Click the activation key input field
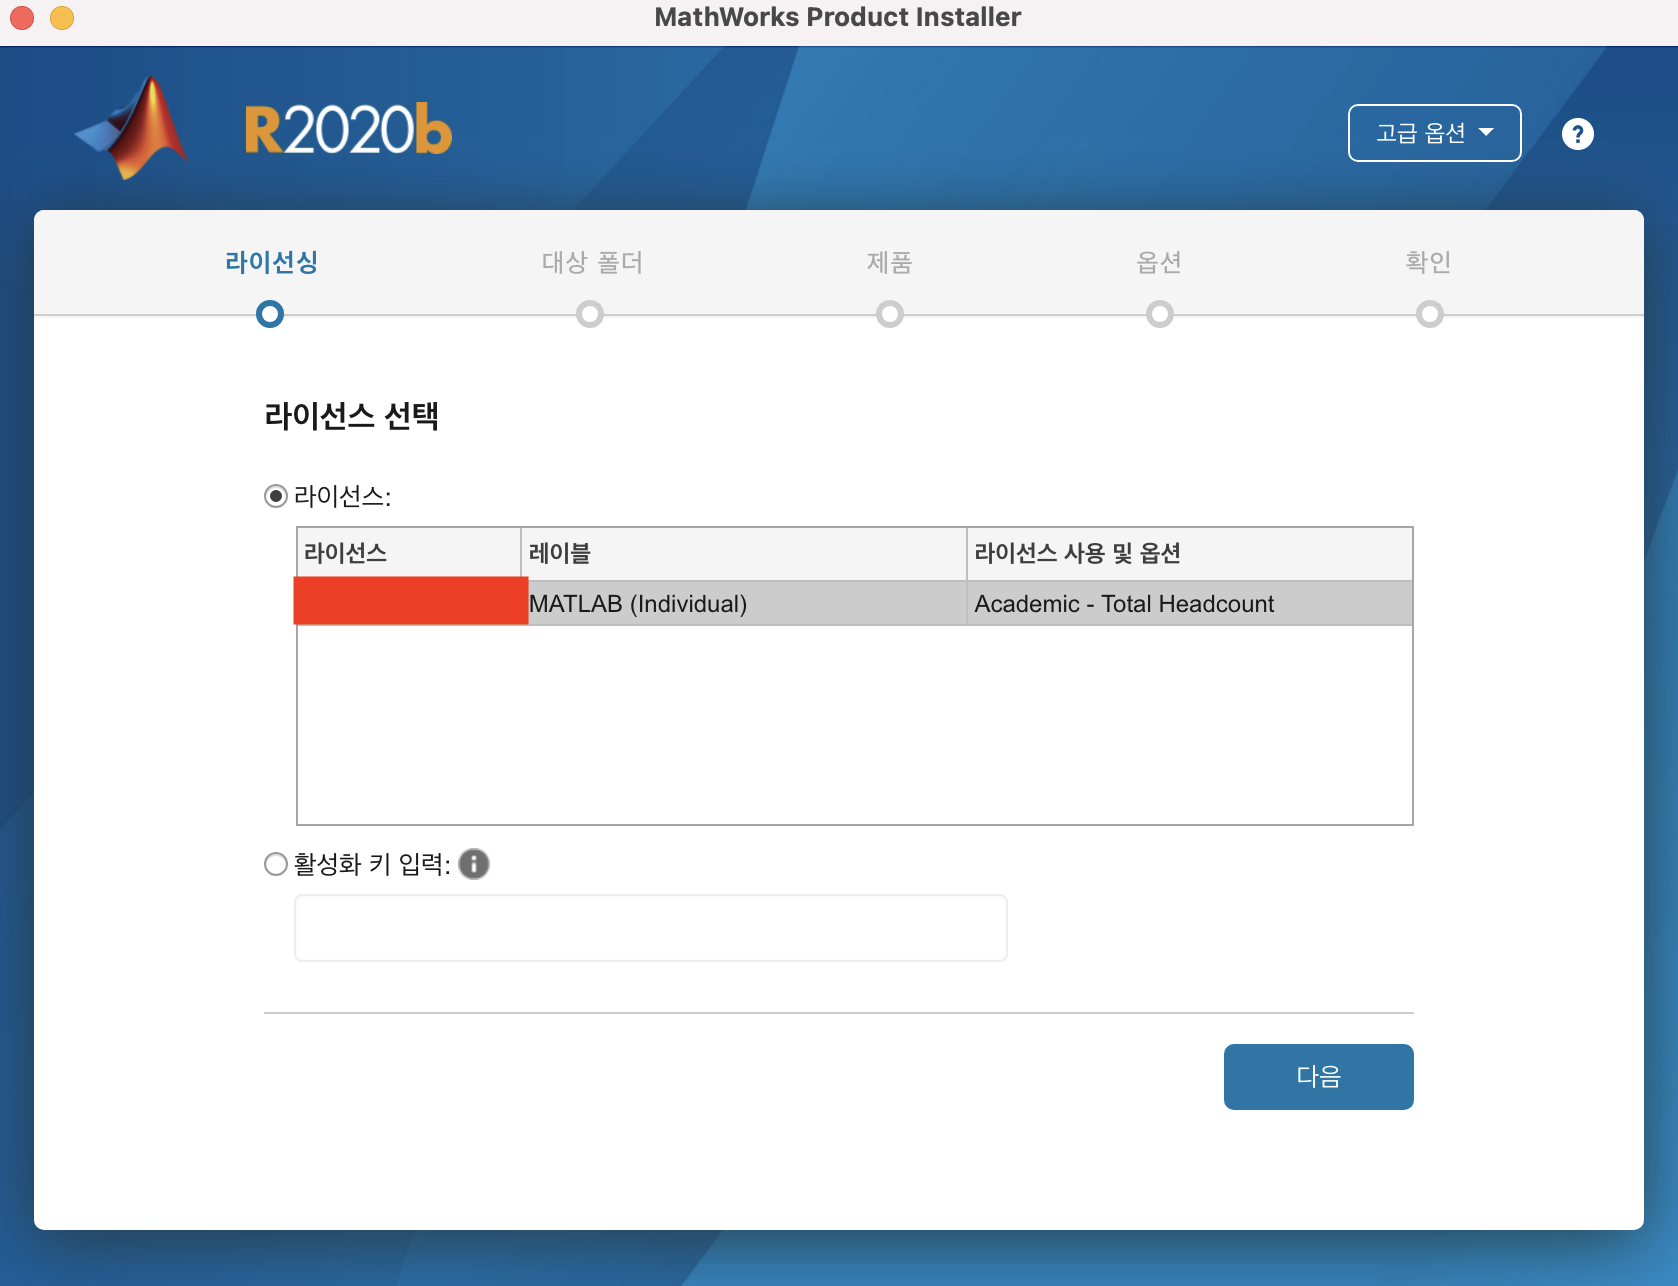Viewport: 1678px width, 1286px height. [x=650, y=928]
